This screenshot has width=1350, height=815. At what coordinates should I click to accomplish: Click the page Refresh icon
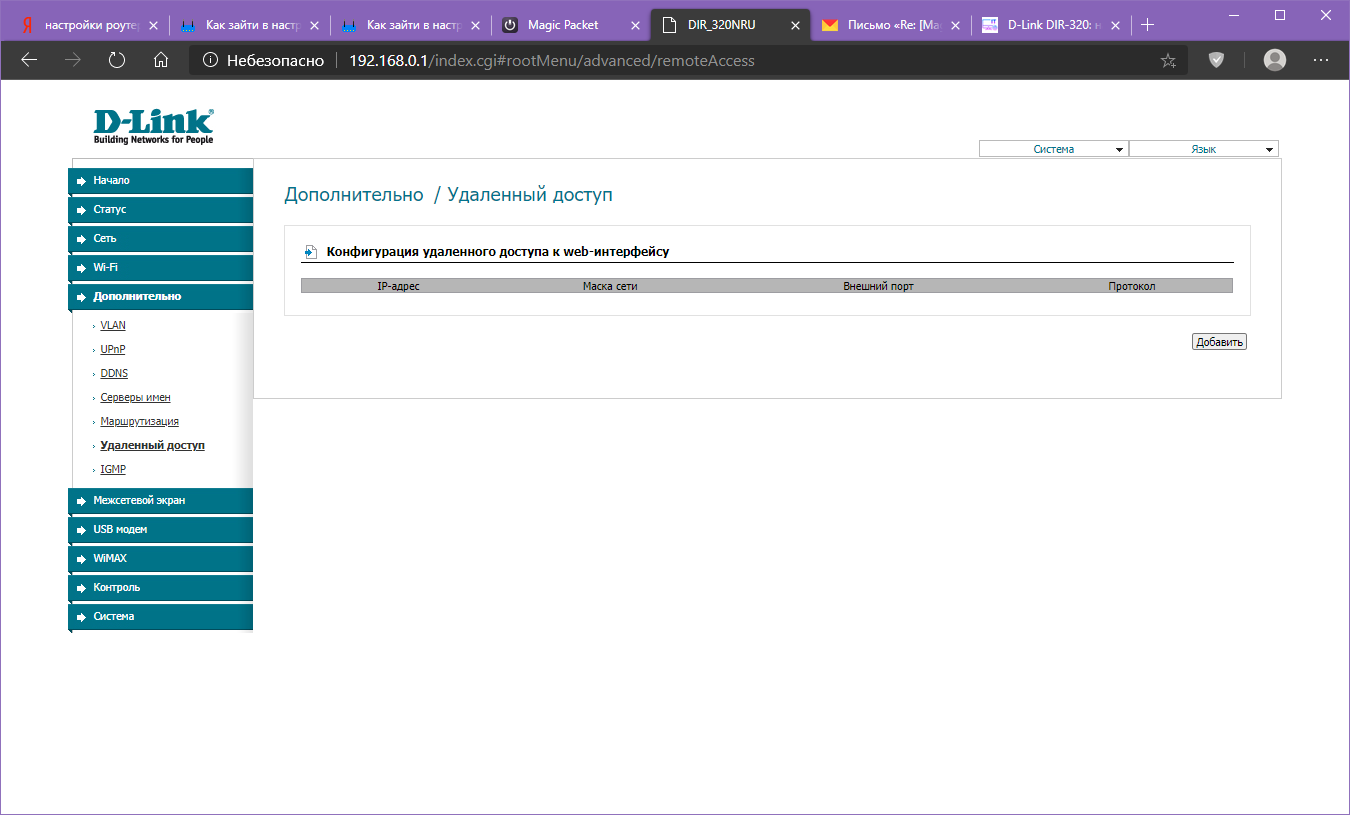click(x=117, y=60)
